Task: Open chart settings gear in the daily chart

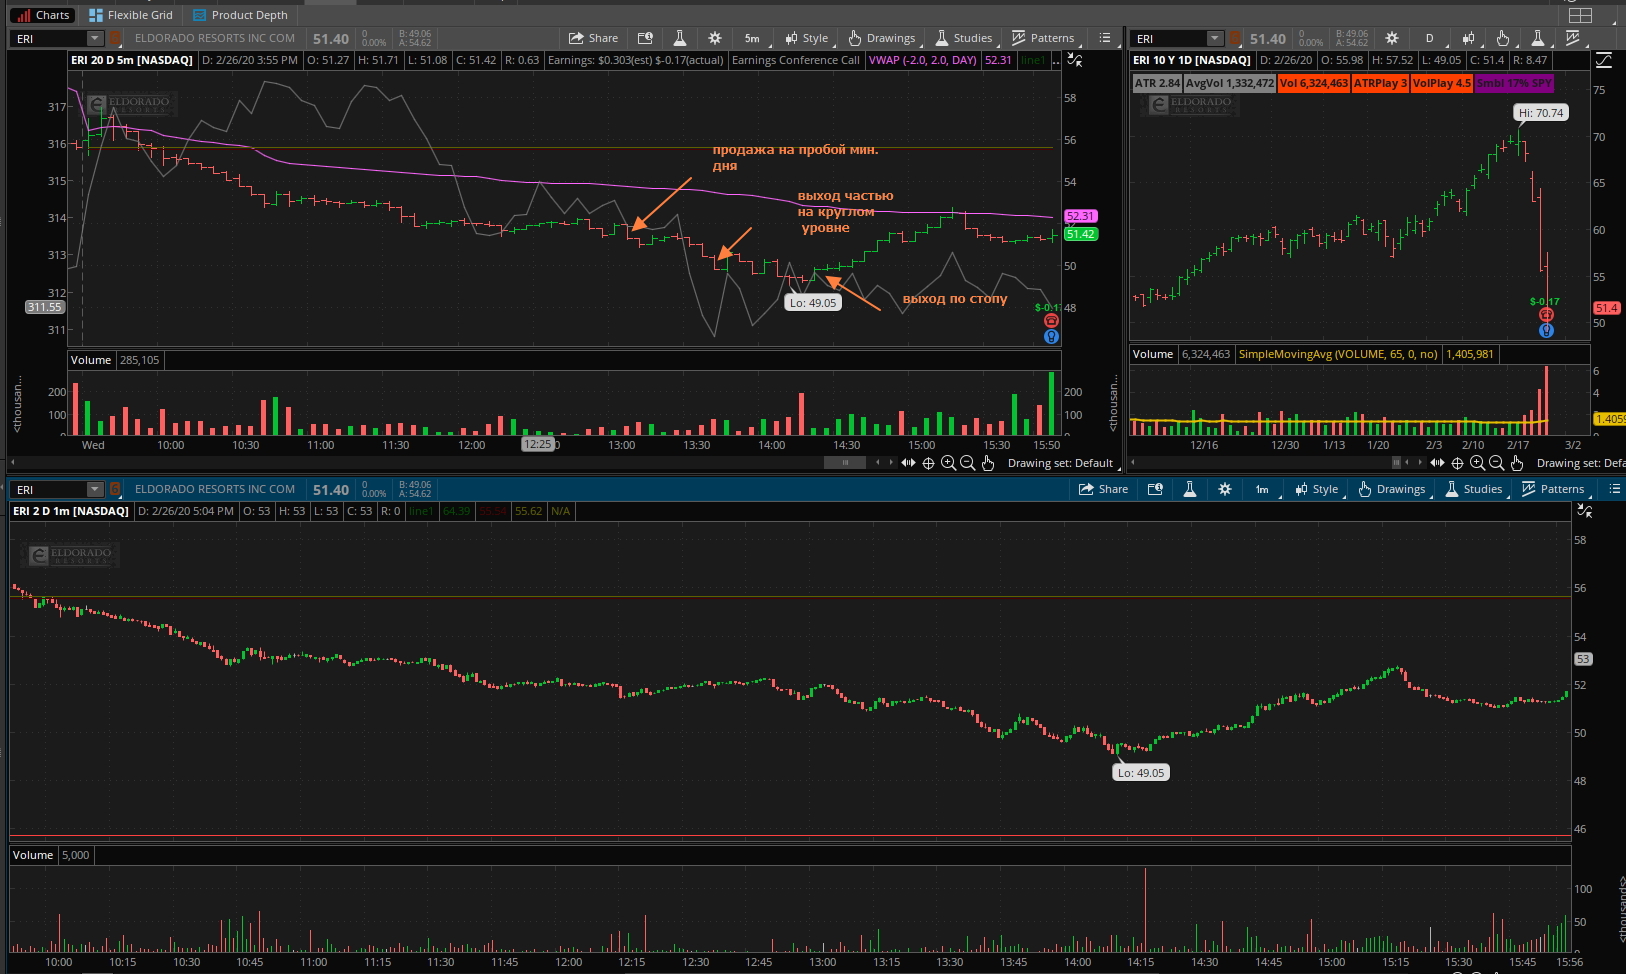Action: coord(1391,38)
